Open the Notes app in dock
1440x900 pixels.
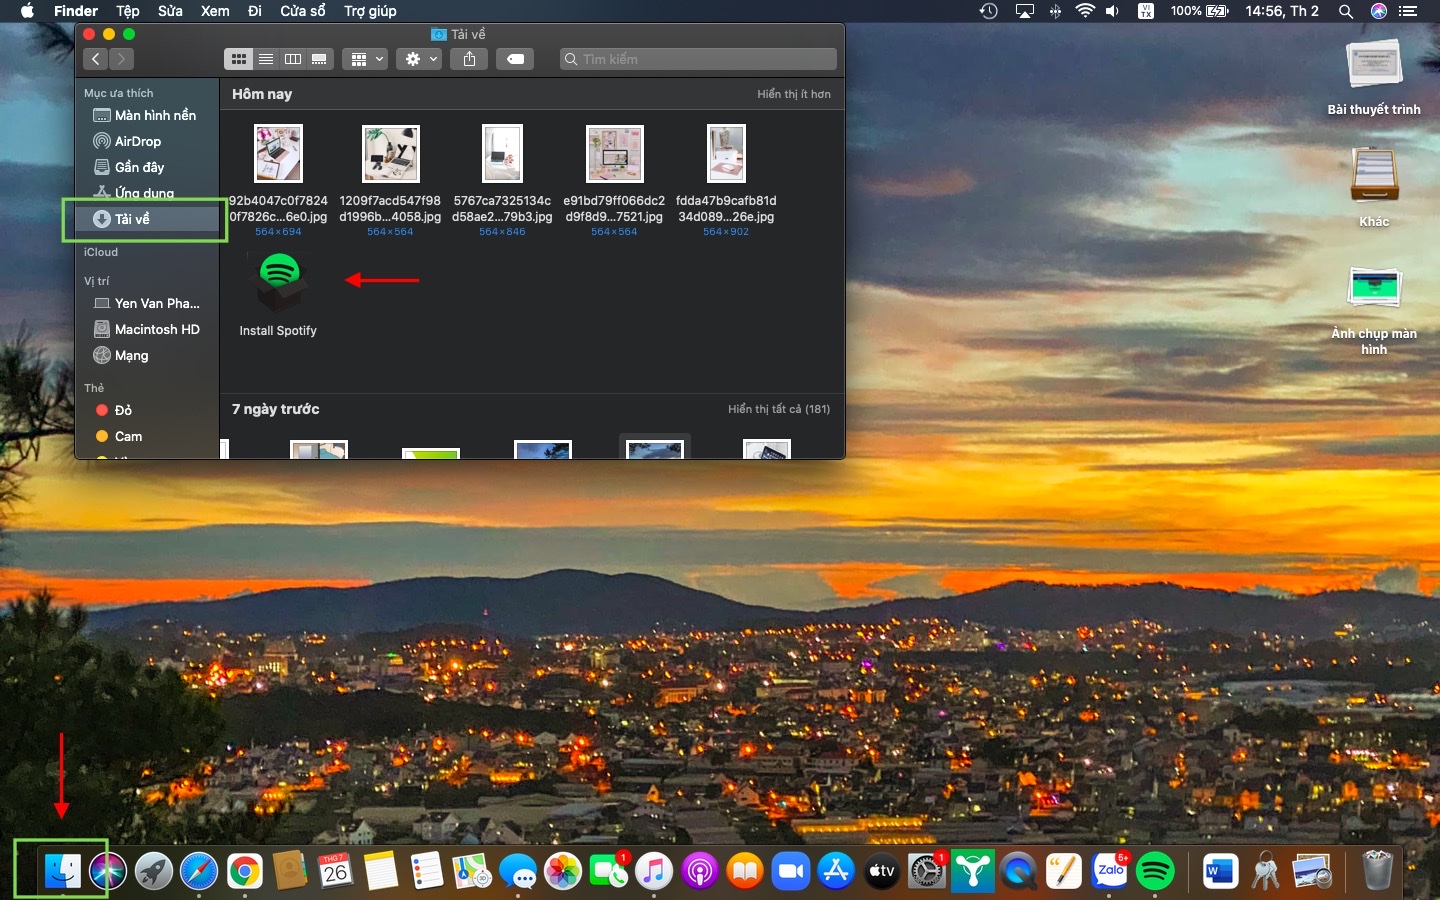pos(381,871)
